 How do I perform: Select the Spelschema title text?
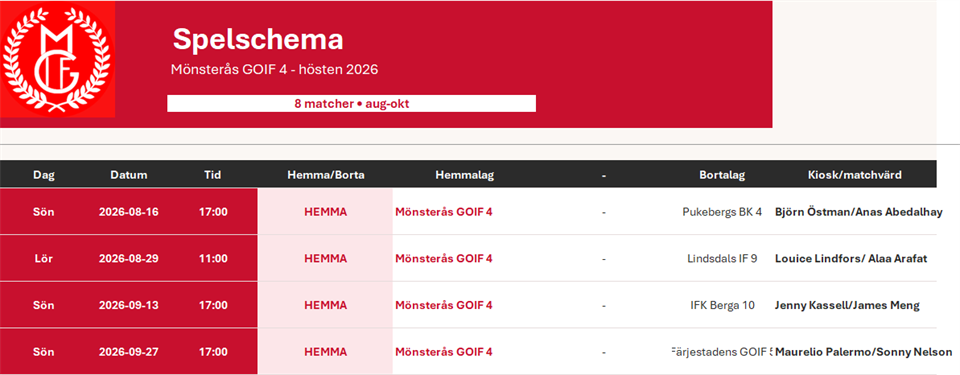click(x=257, y=39)
